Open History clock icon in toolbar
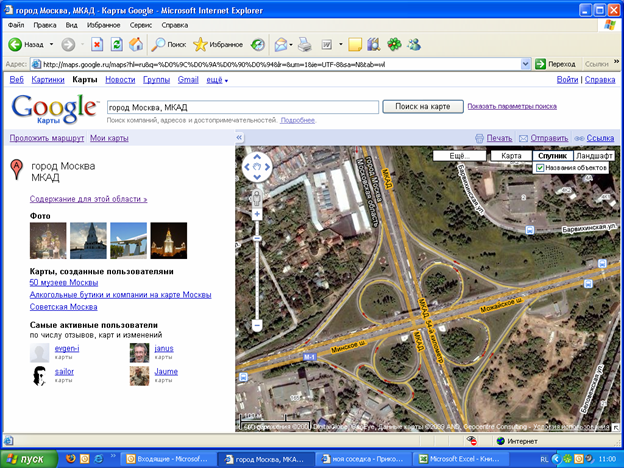This screenshot has width=625, height=469. point(257,44)
